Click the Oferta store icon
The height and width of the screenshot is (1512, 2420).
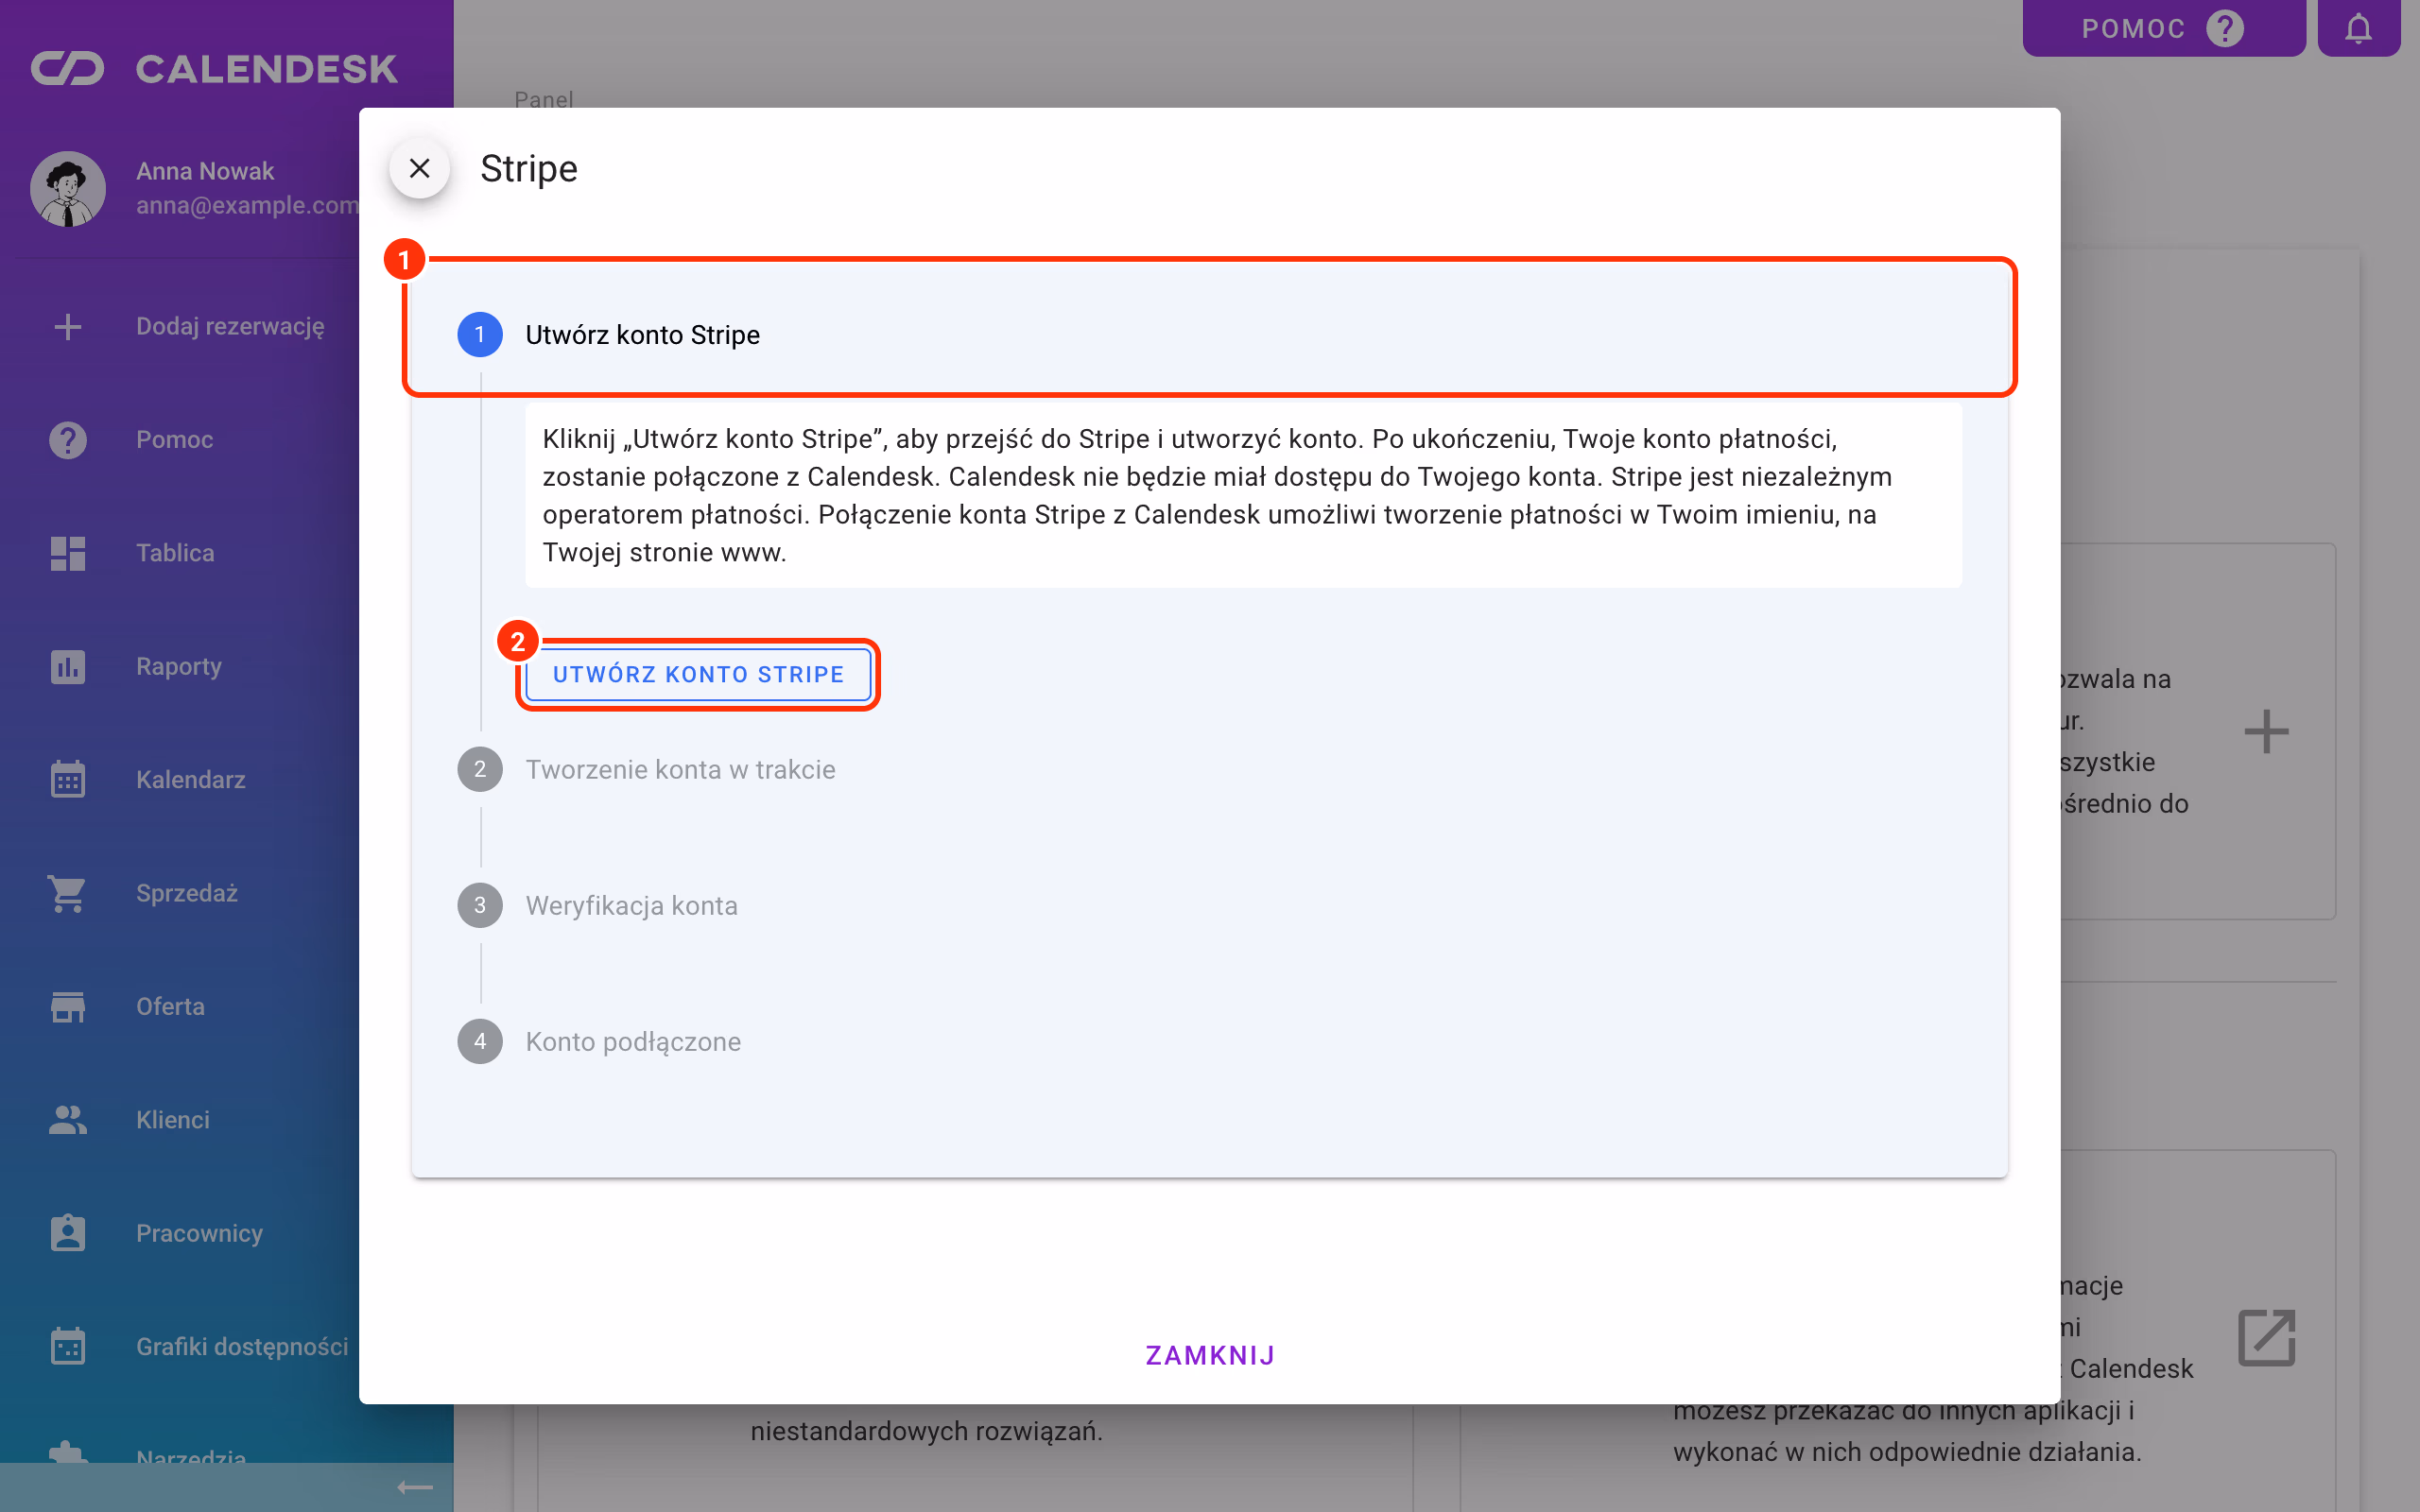(67, 1006)
